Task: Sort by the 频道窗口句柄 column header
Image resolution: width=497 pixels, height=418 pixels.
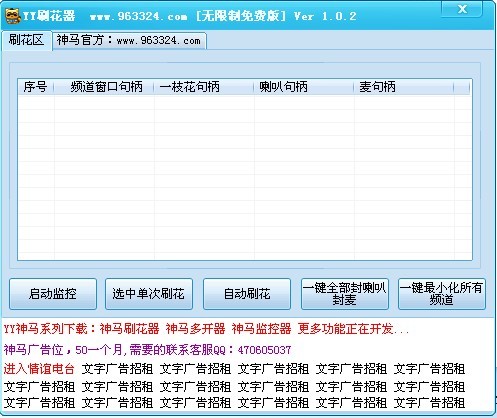Action: 104,87
